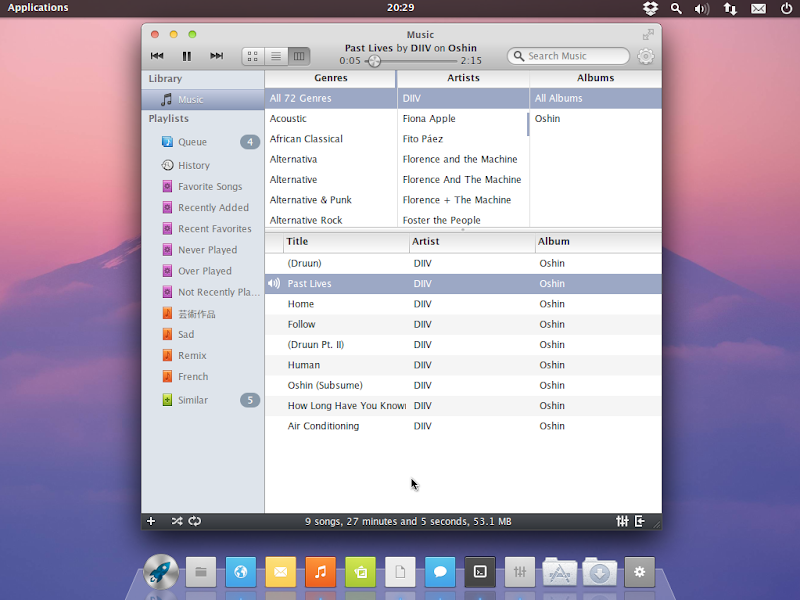Image resolution: width=800 pixels, height=600 pixels.
Task: Open the equalizer from the status bar
Action: point(623,521)
